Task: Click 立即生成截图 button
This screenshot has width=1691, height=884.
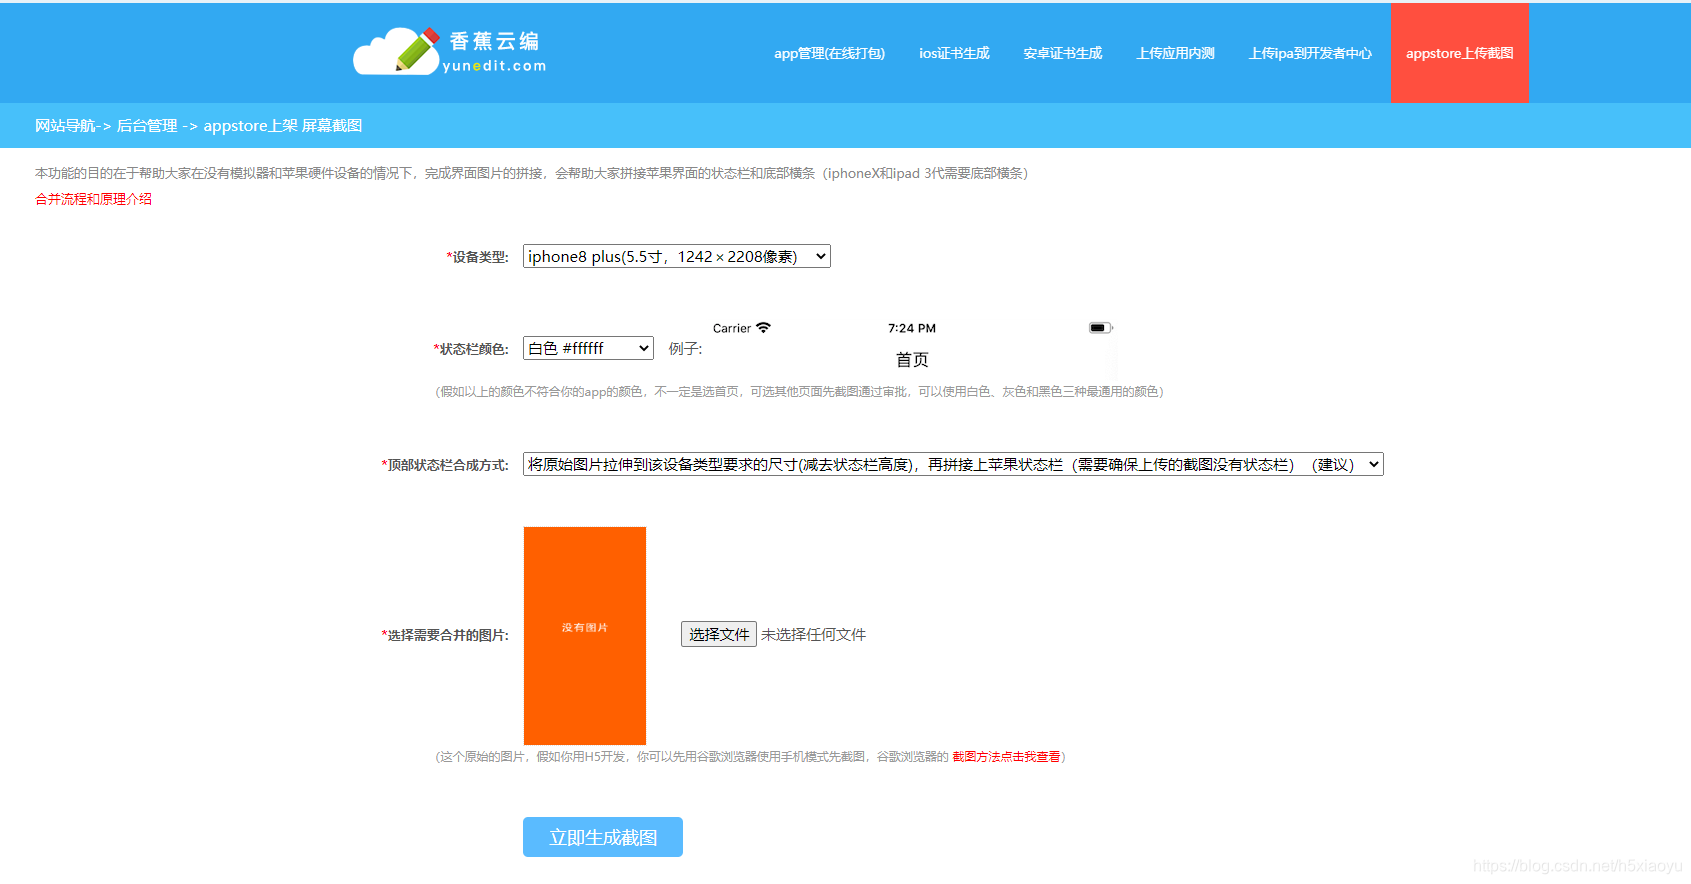Action: [603, 837]
